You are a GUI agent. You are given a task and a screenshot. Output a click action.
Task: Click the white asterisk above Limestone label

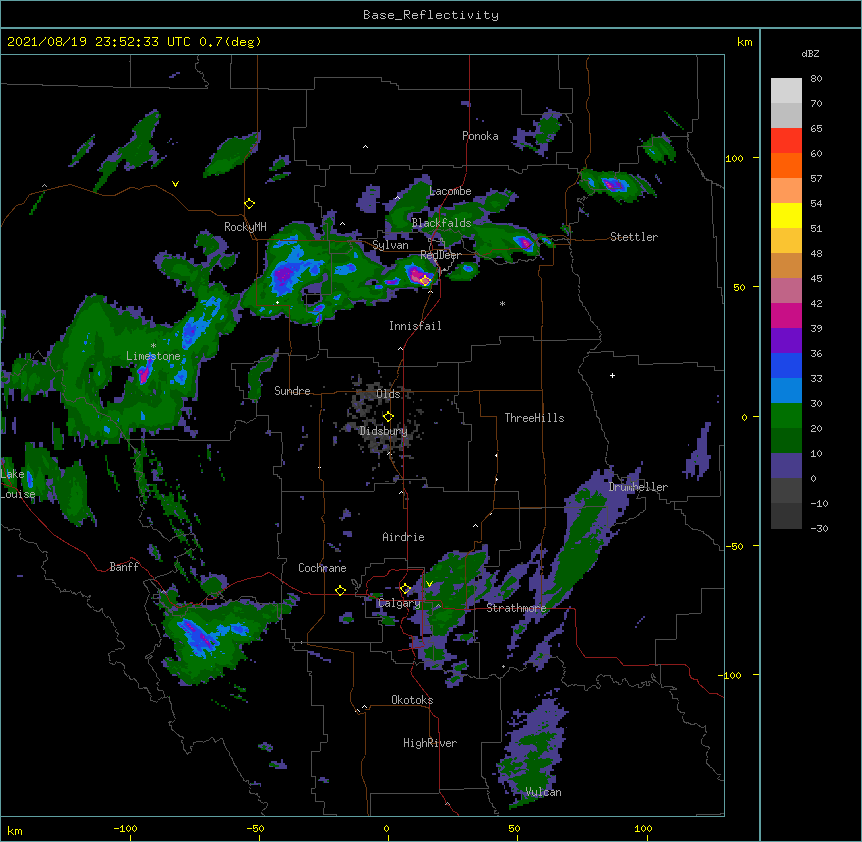point(153,346)
